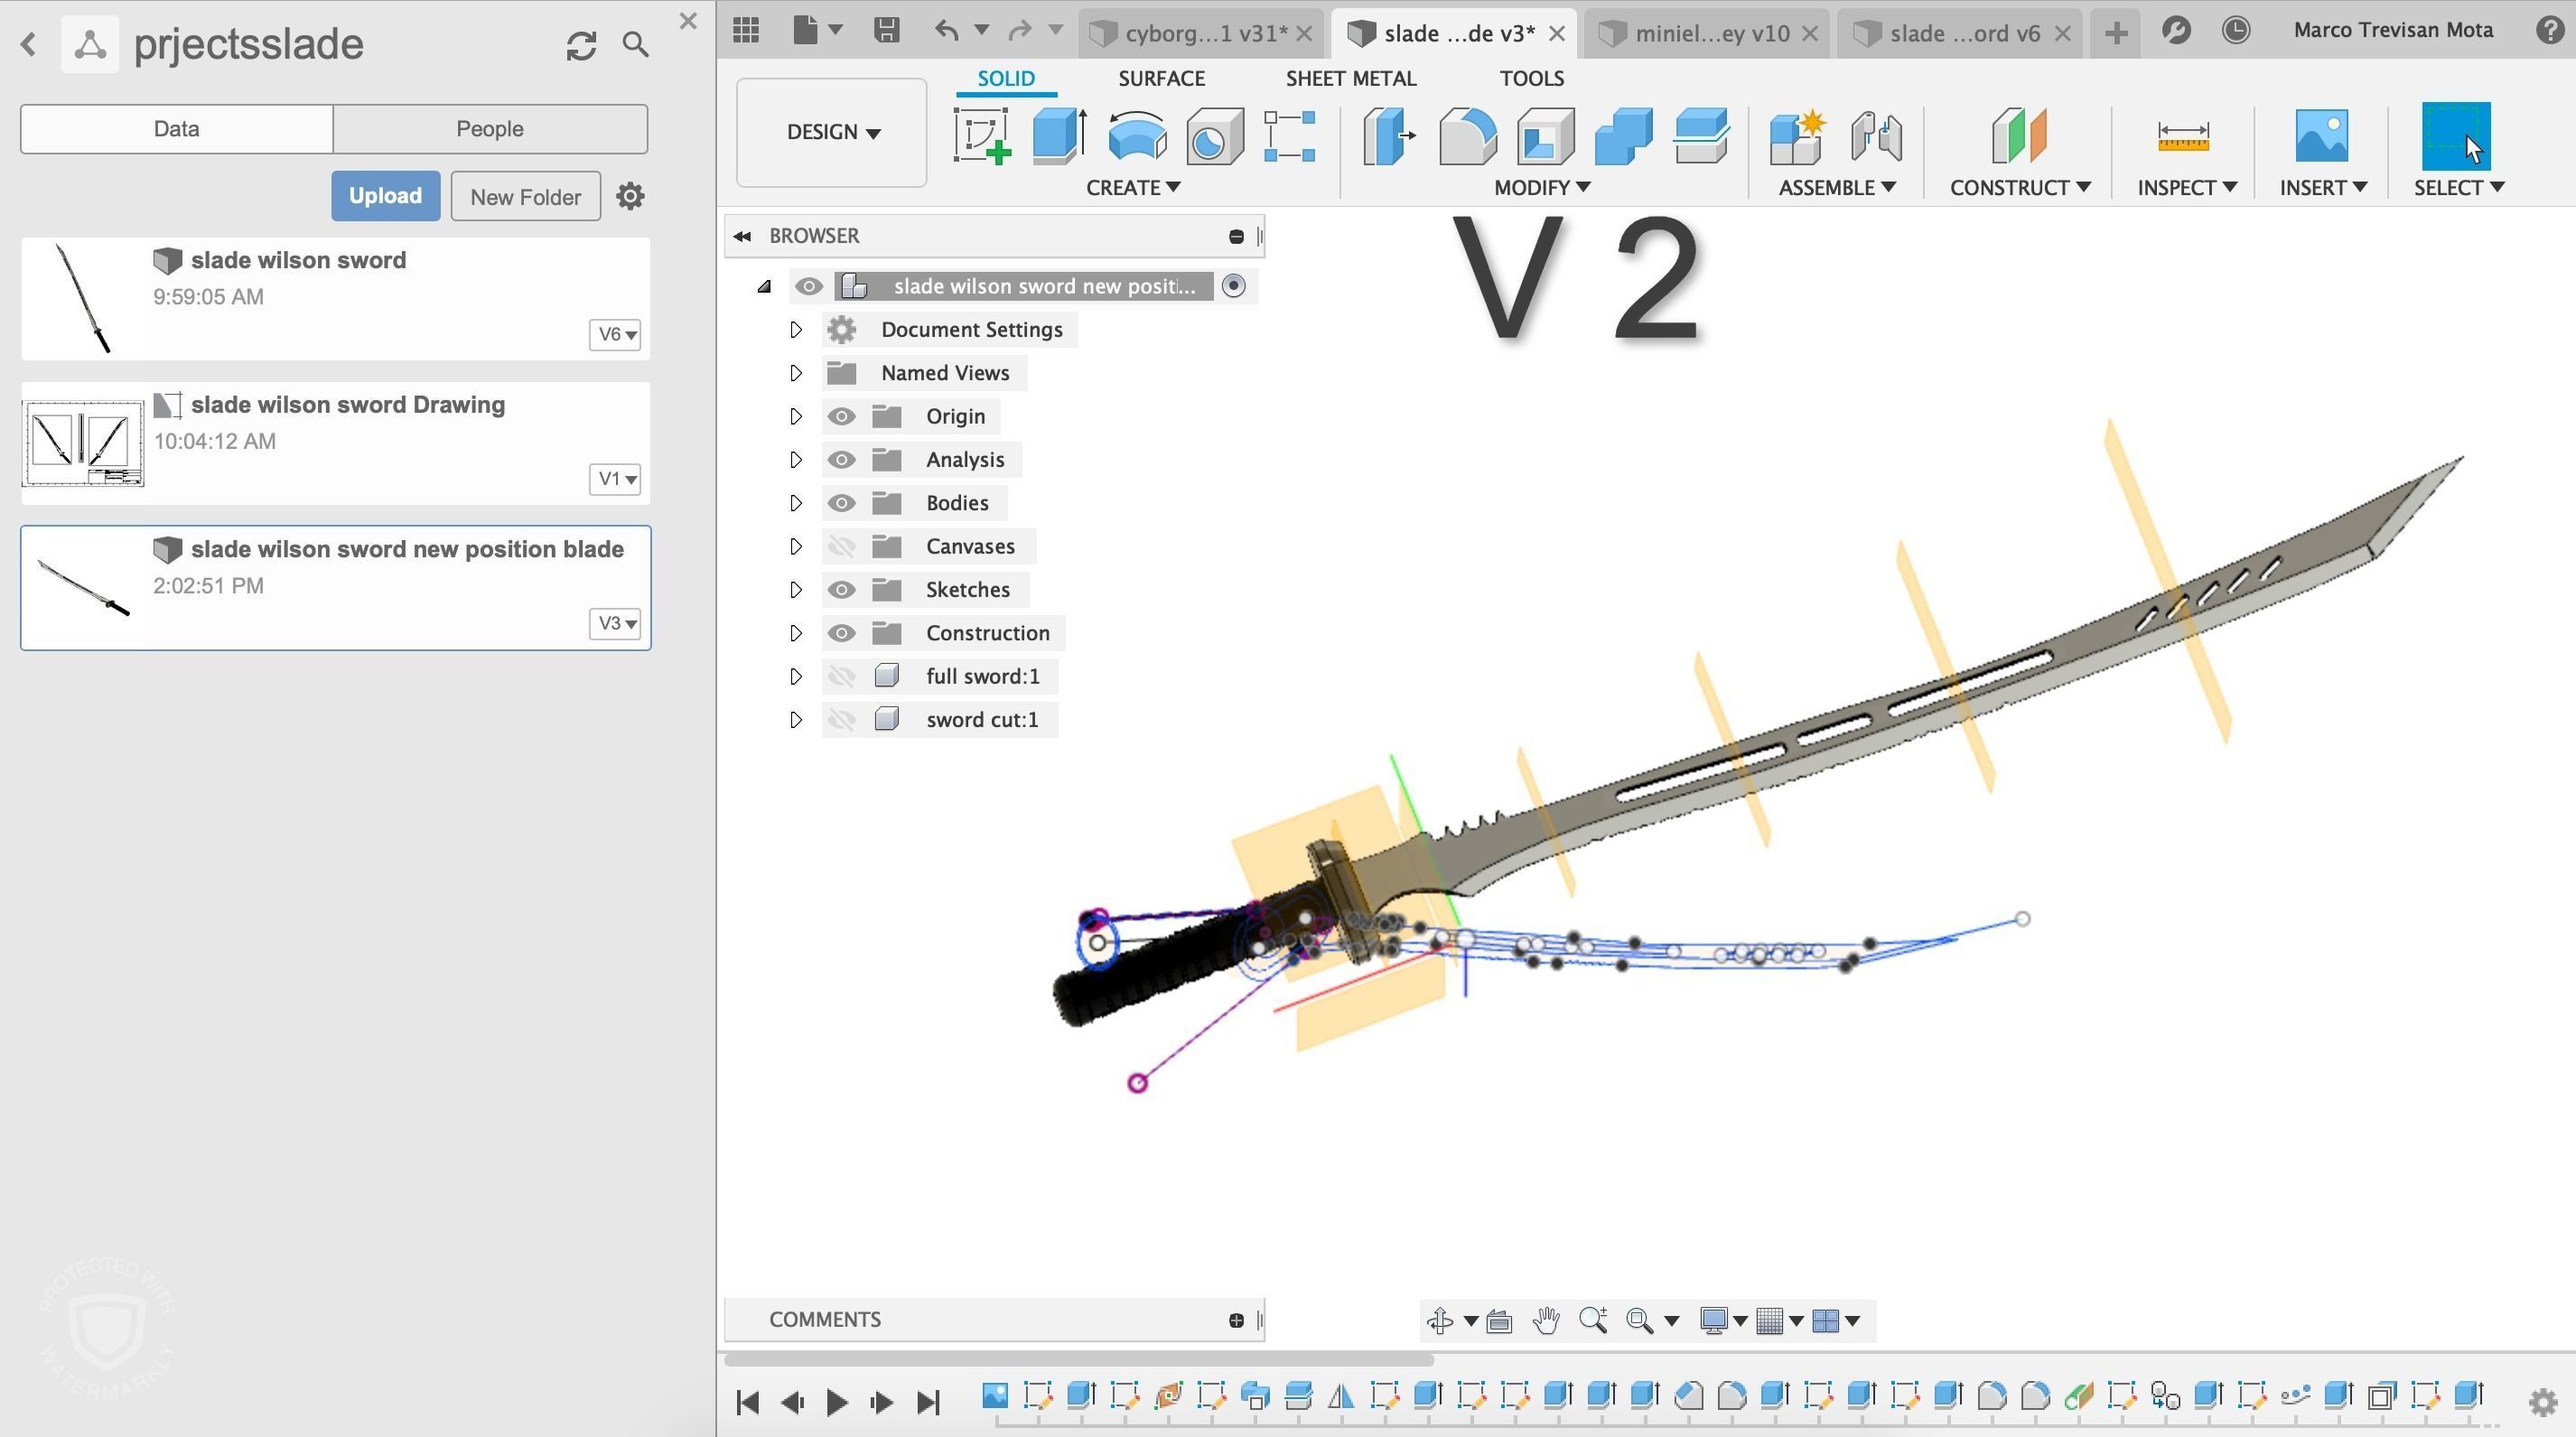Switch to the TOOLS tab
The width and height of the screenshot is (2576, 1437).
coord(1531,78)
